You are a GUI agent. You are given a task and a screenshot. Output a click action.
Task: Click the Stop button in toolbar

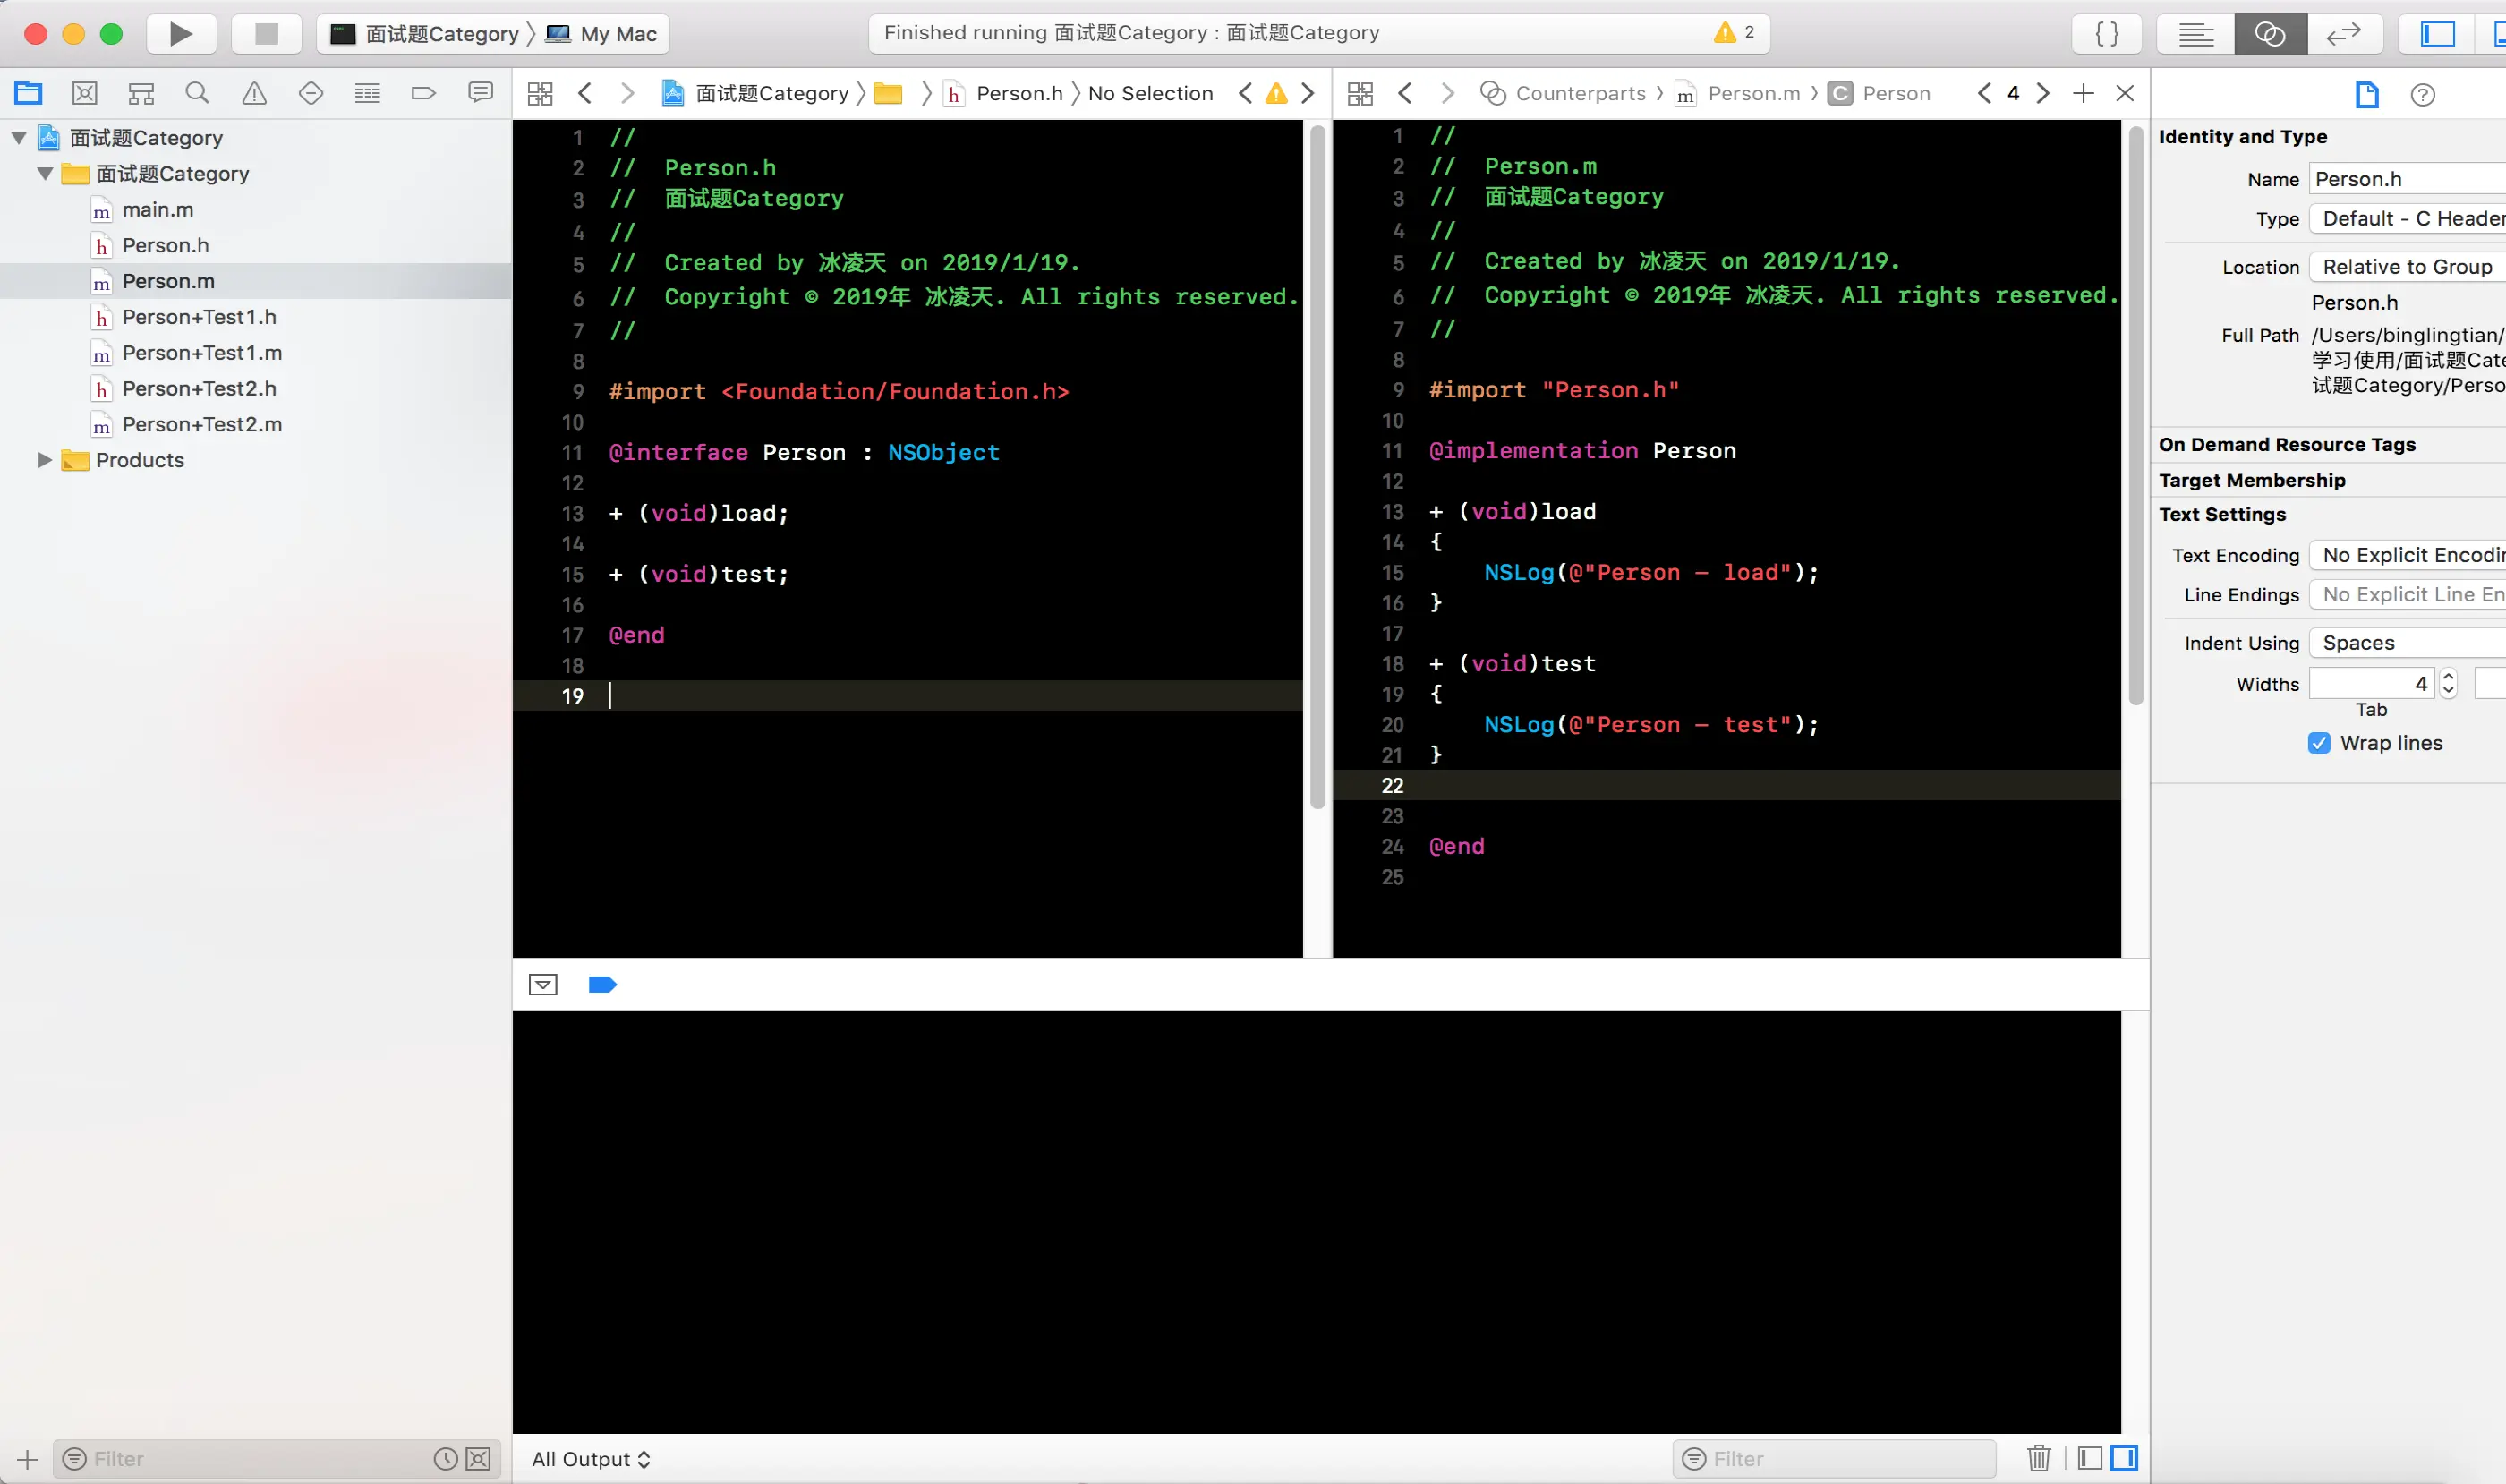266,34
